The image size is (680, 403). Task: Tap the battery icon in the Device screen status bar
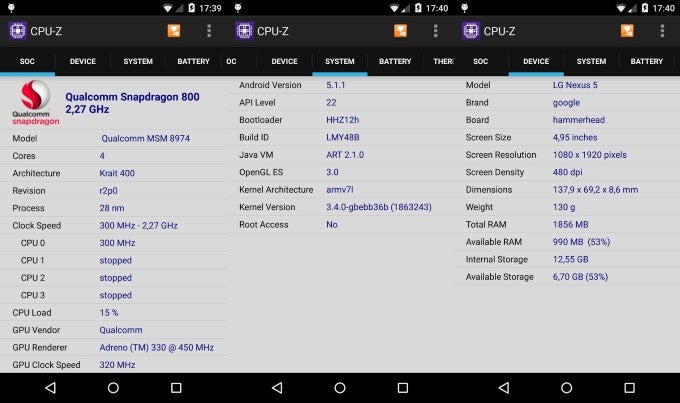click(x=645, y=8)
